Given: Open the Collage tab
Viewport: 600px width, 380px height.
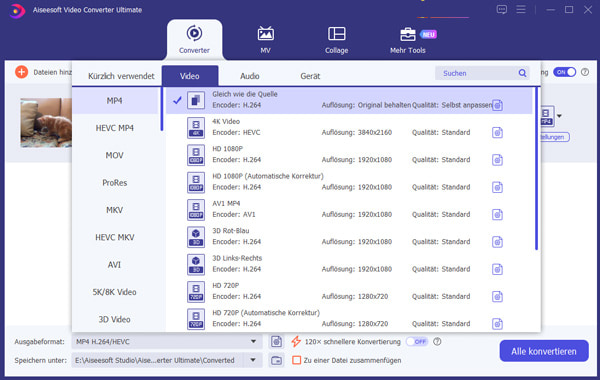Looking at the screenshot, I should (x=336, y=40).
